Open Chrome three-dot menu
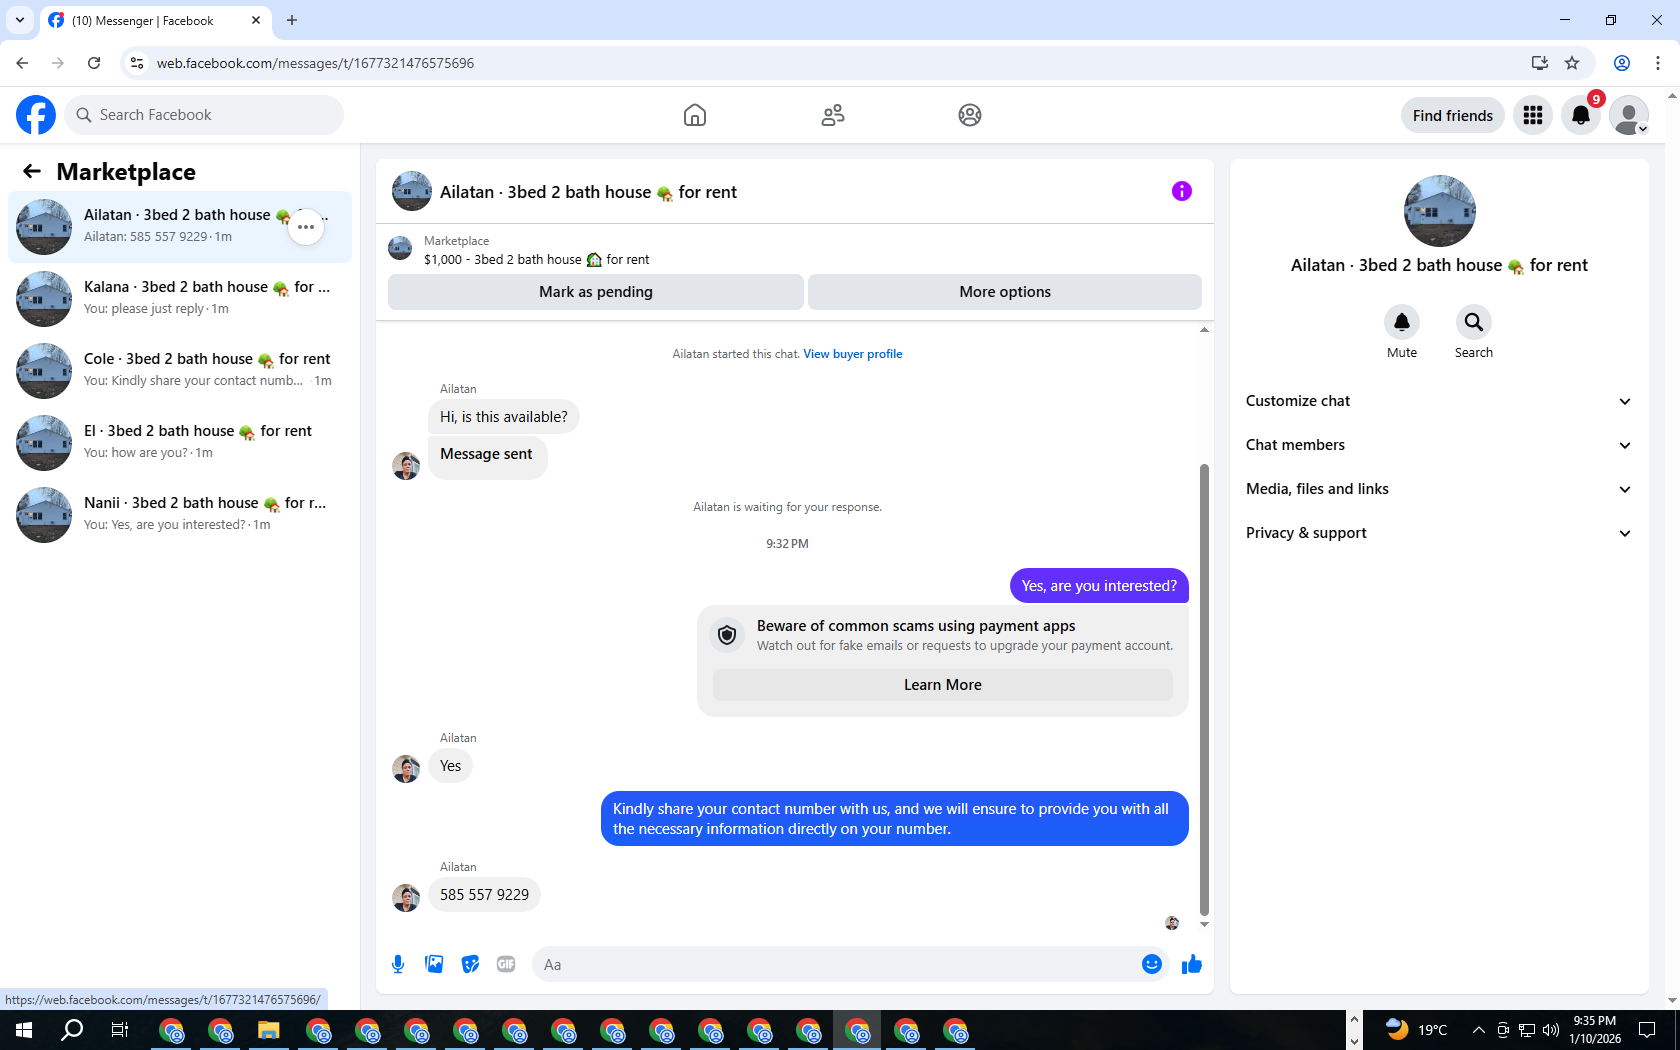This screenshot has width=1680, height=1050. tap(1658, 63)
